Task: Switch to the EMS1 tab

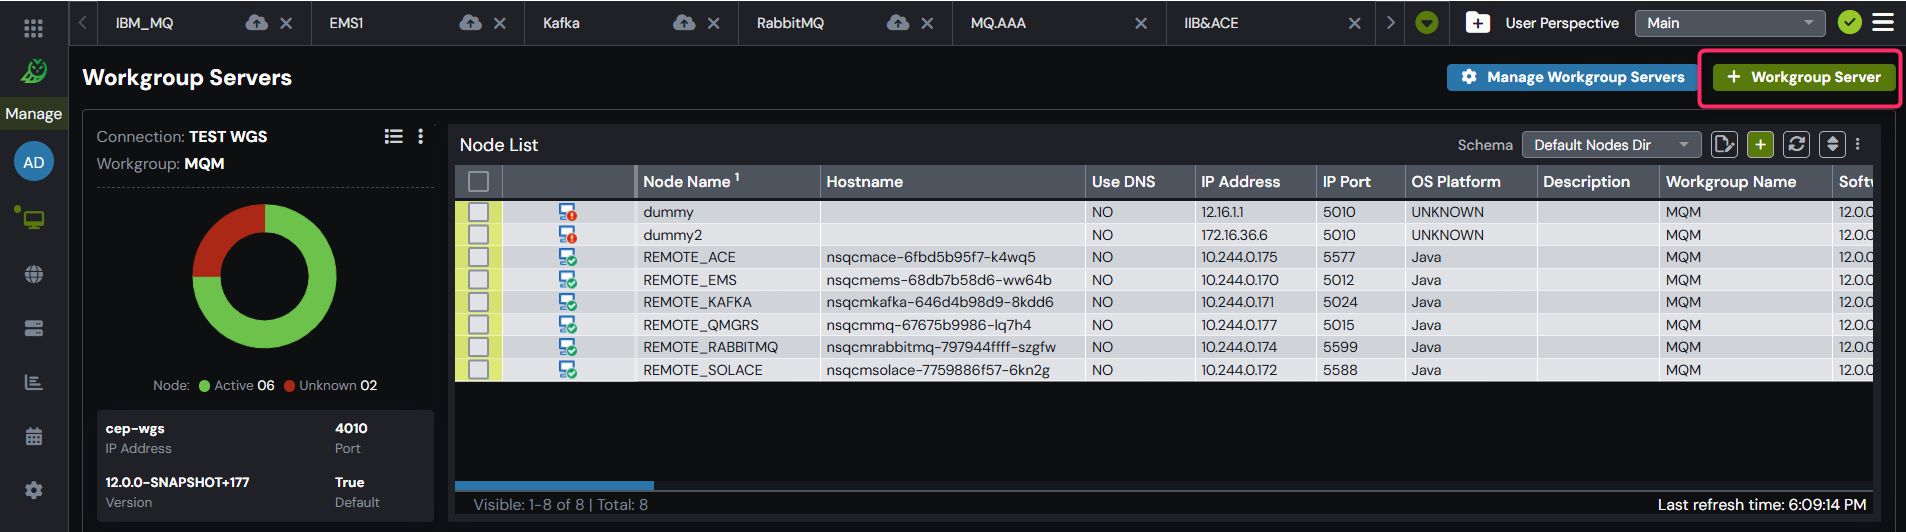Action: (346, 23)
